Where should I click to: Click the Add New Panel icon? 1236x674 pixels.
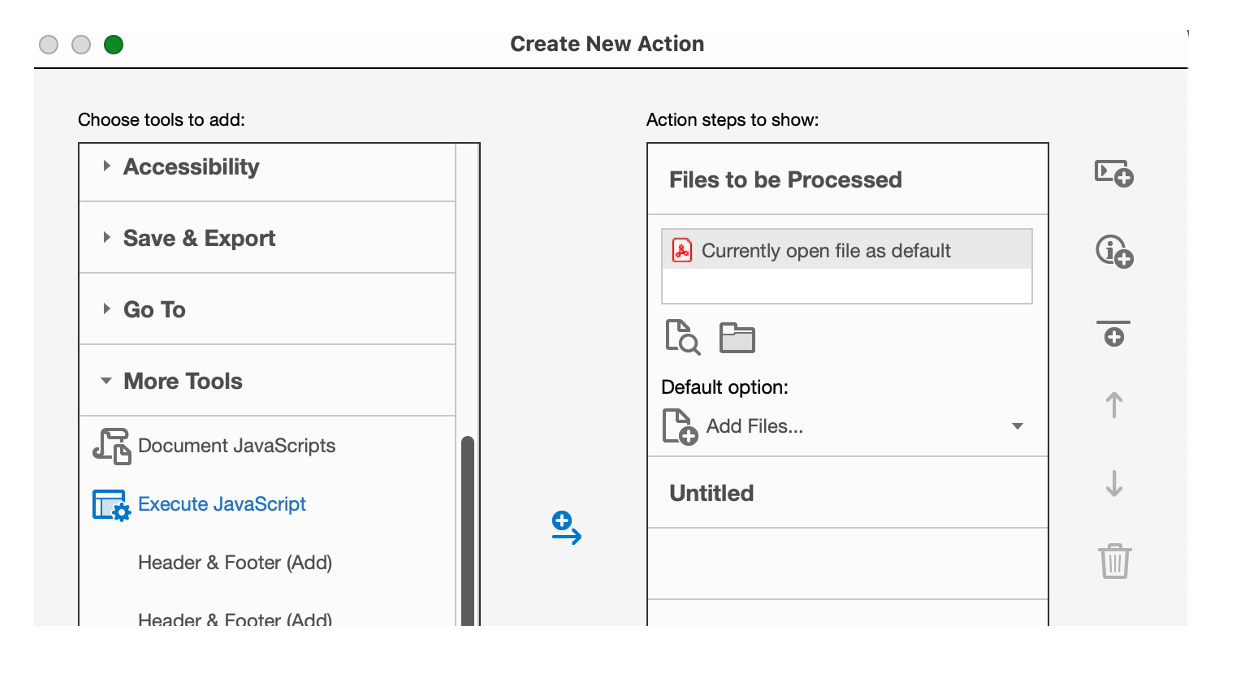[1114, 173]
